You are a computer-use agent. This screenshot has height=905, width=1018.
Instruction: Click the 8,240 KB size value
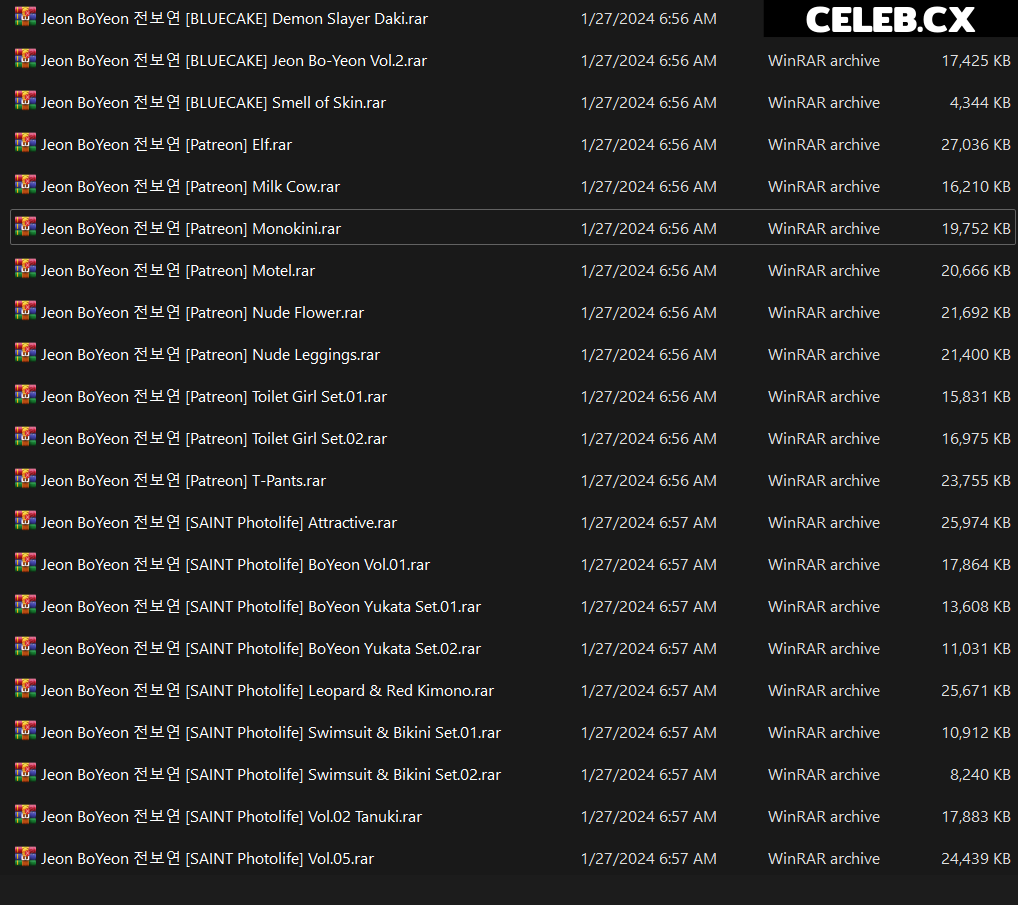click(x=980, y=775)
